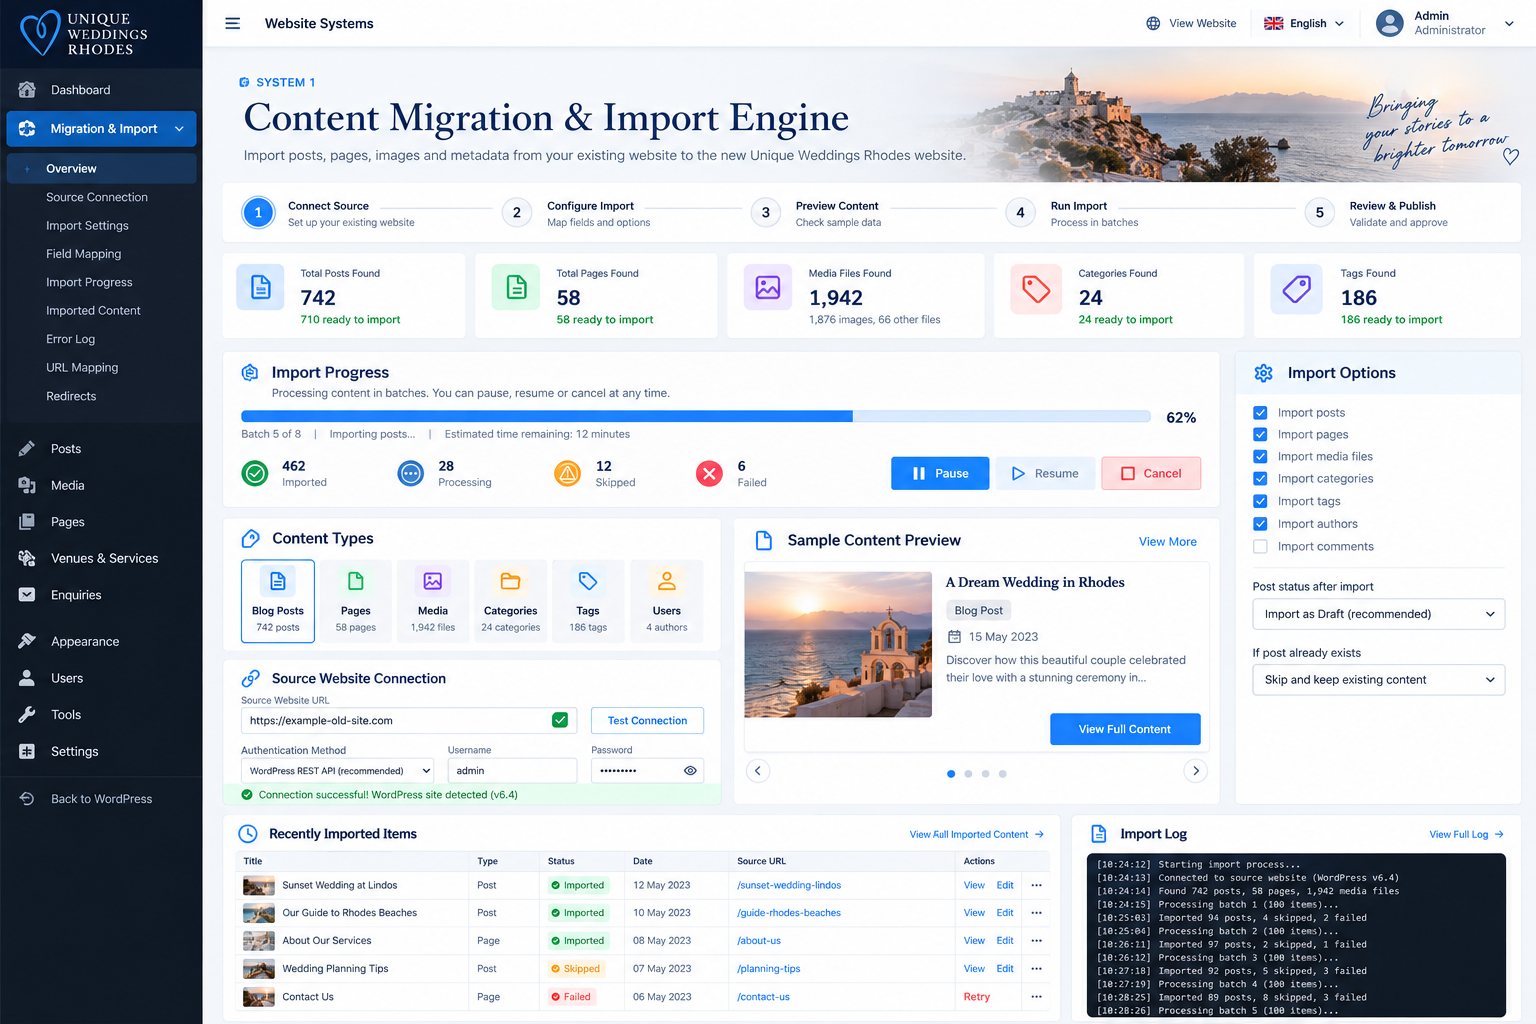Open the English language selector

click(1304, 23)
